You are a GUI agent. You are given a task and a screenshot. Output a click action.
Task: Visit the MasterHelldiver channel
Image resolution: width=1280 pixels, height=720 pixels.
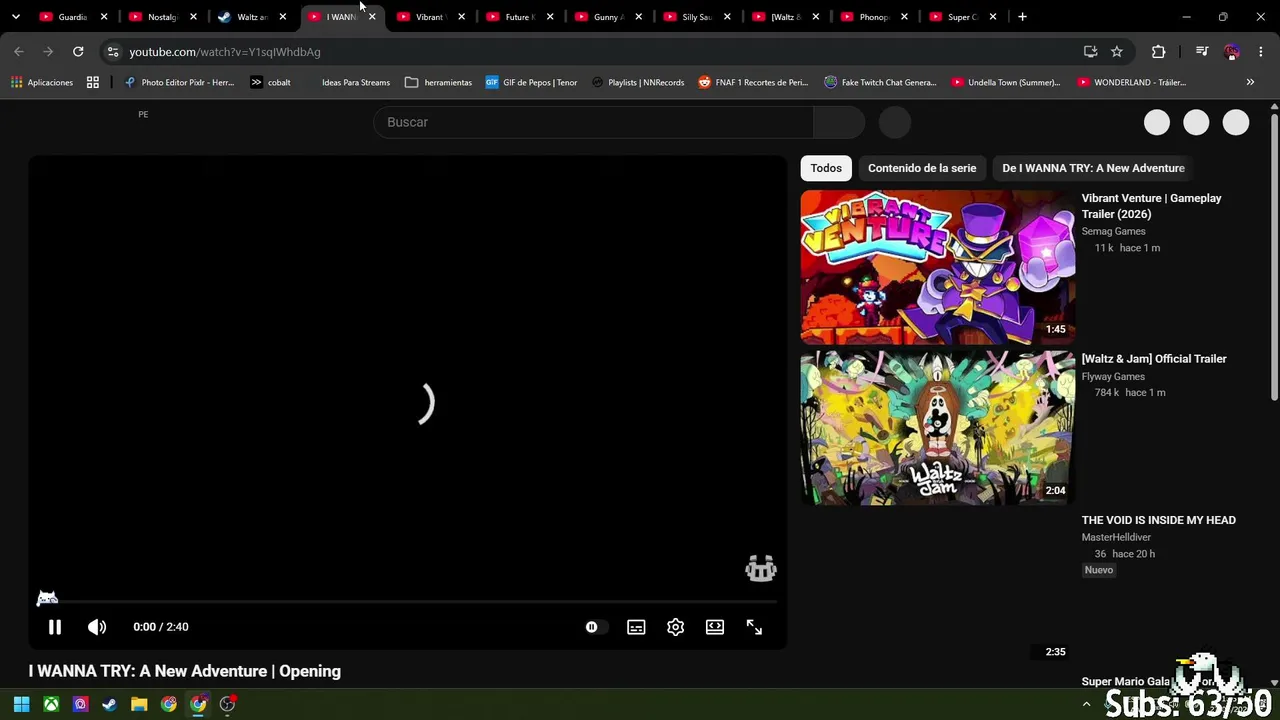click(x=1116, y=538)
